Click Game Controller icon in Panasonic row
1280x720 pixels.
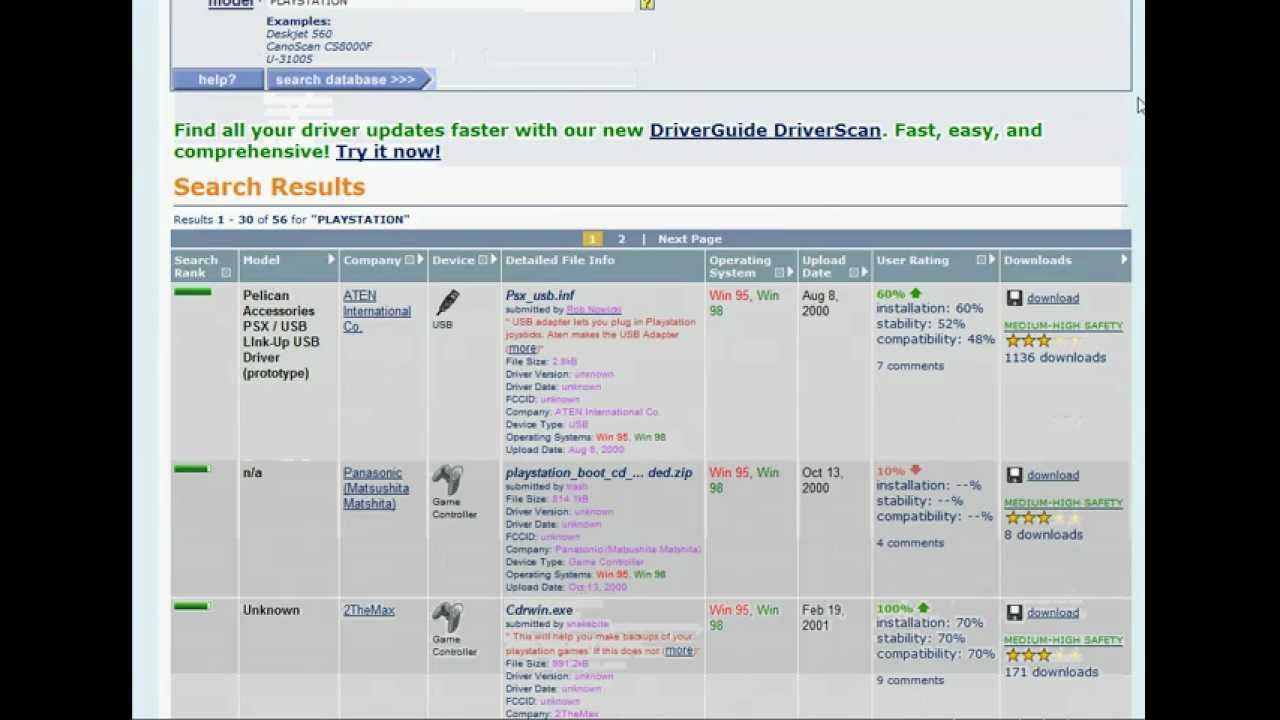click(x=447, y=480)
